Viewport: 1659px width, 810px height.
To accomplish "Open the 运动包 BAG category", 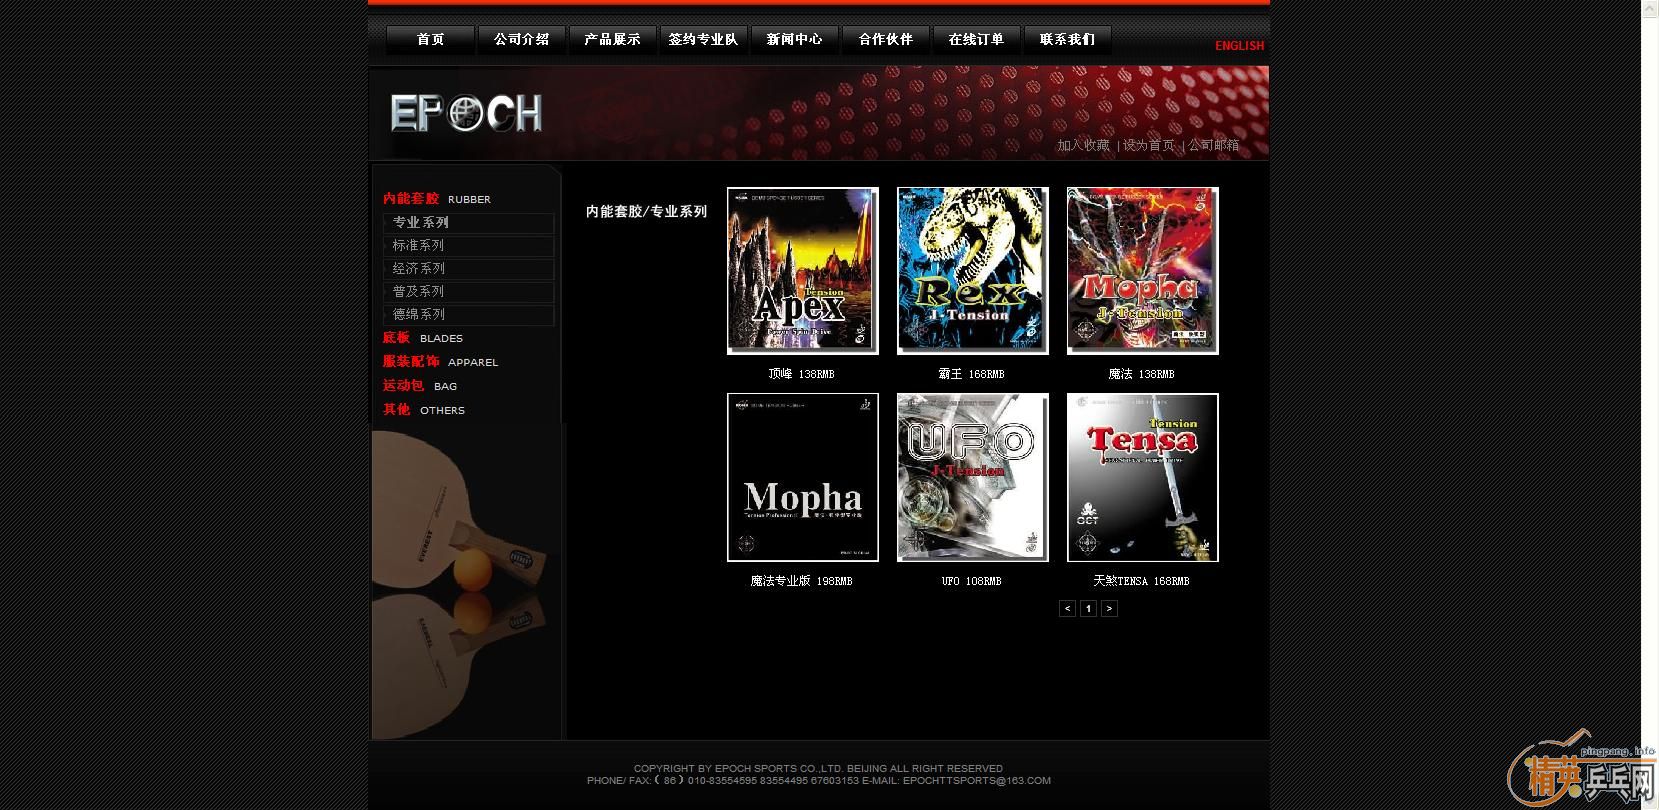I will pyautogui.click(x=420, y=386).
